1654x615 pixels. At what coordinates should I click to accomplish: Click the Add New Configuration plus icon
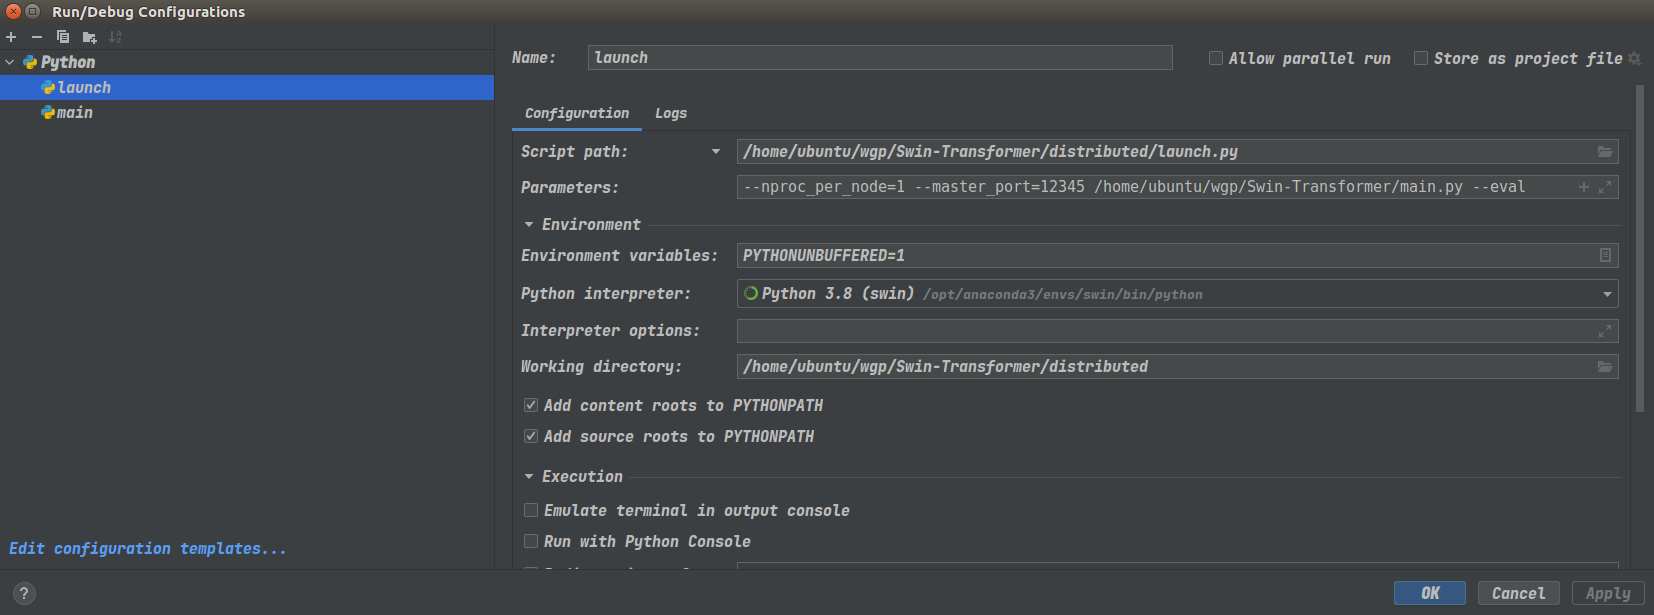tap(11, 37)
